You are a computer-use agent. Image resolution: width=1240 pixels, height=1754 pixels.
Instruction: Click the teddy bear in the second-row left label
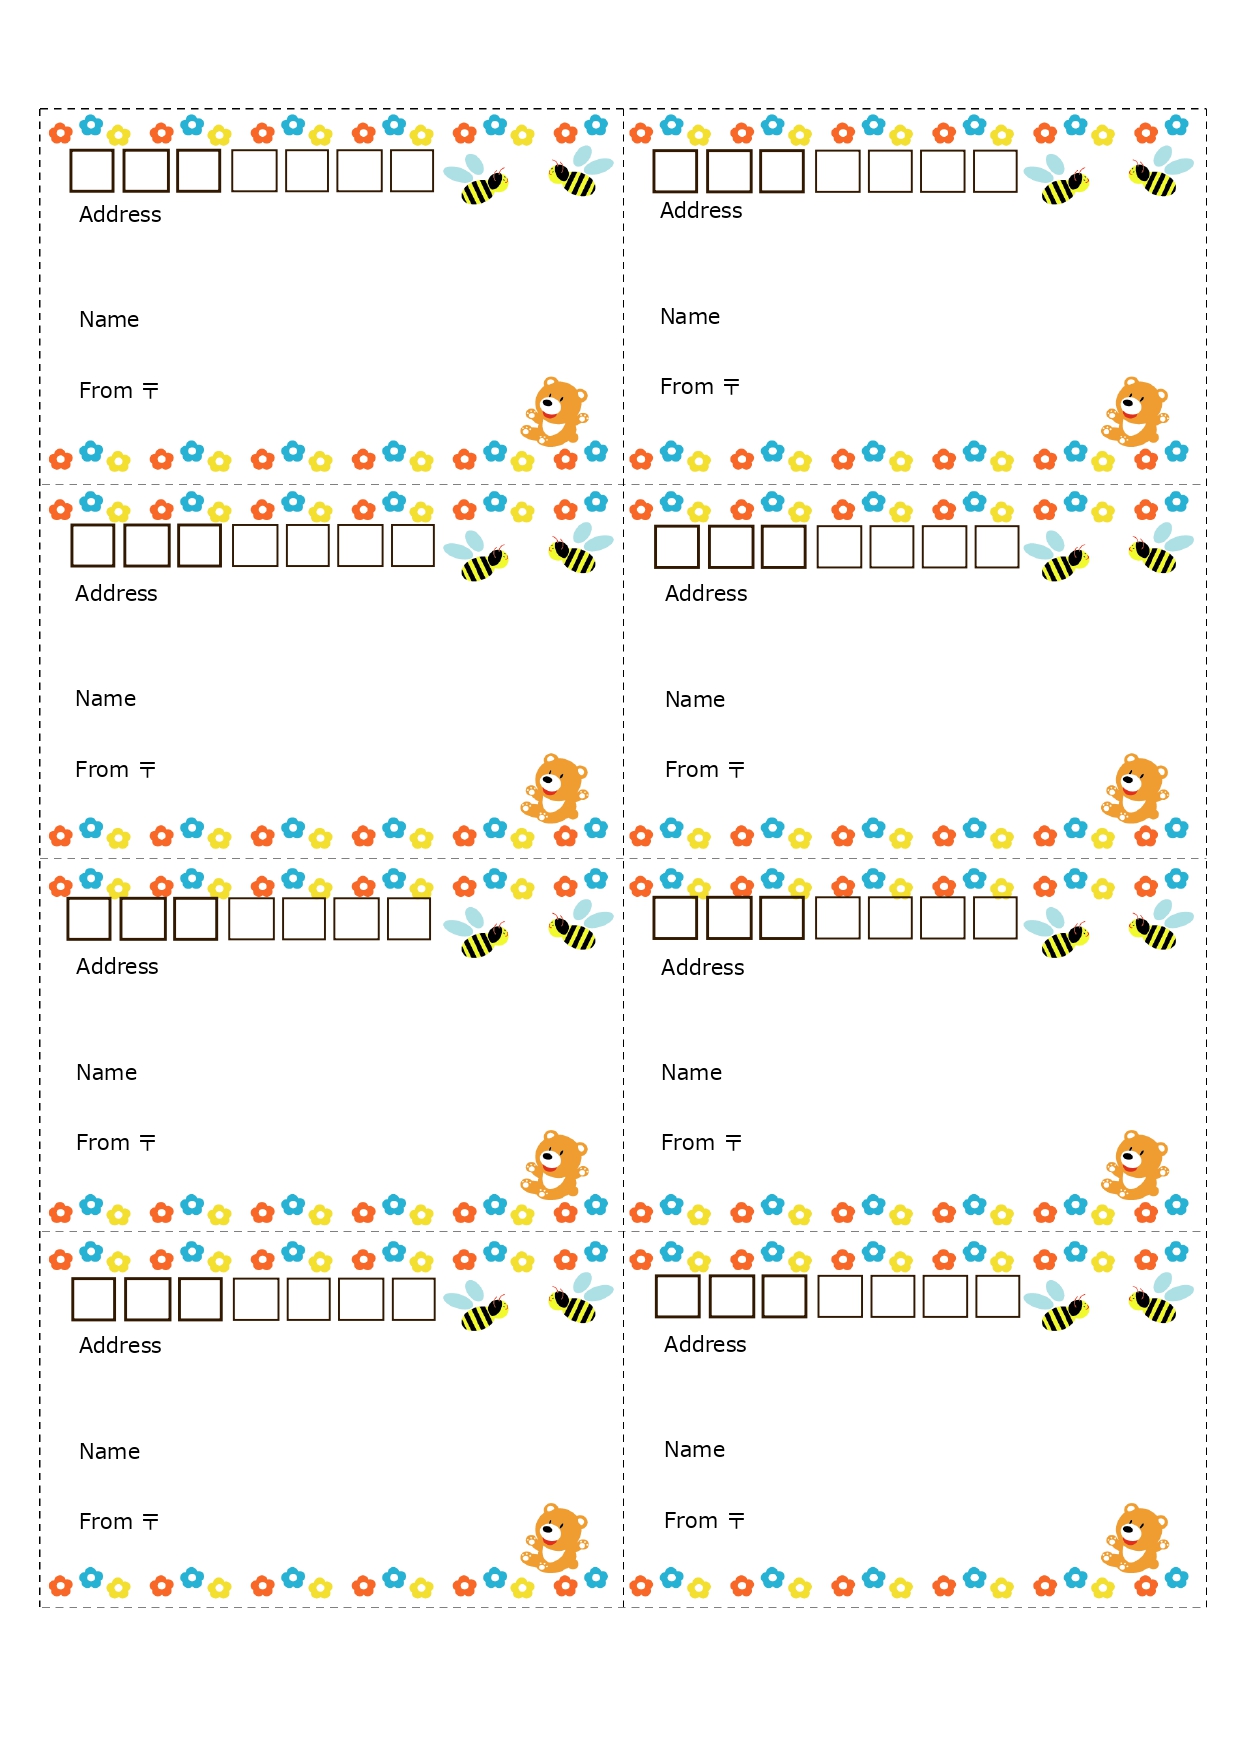point(554,789)
